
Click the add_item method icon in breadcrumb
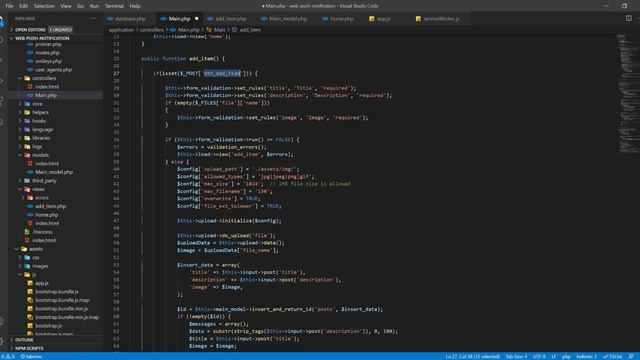[x=235, y=30]
